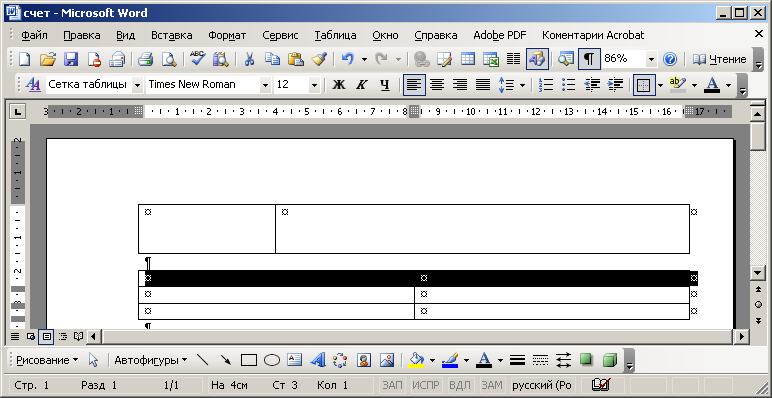Expand line spacing options arrow
The height and width of the screenshot is (398, 772).
pyautogui.click(x=522, y=85)
